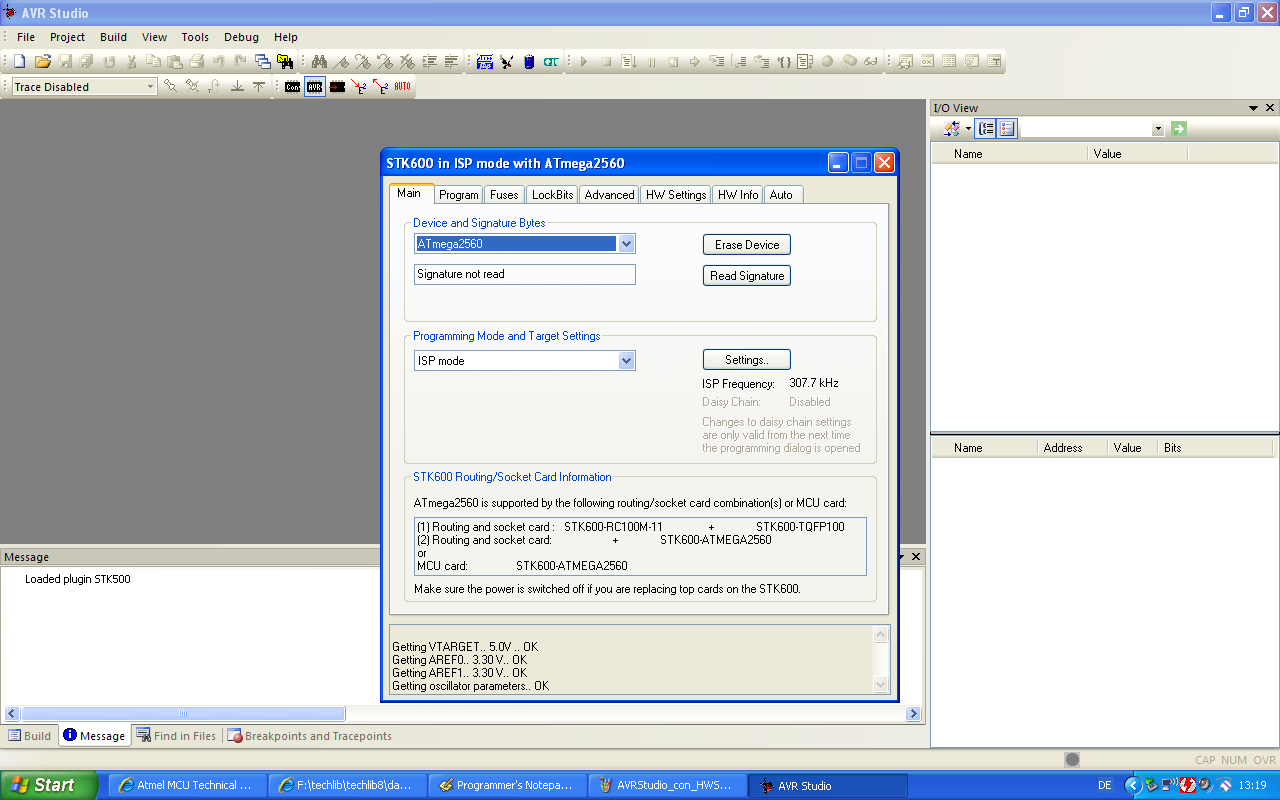Screen dimensions: 1280x800
Task: Select 'Loaded plugin STK500' message line
Action: [x=78, y=579]
